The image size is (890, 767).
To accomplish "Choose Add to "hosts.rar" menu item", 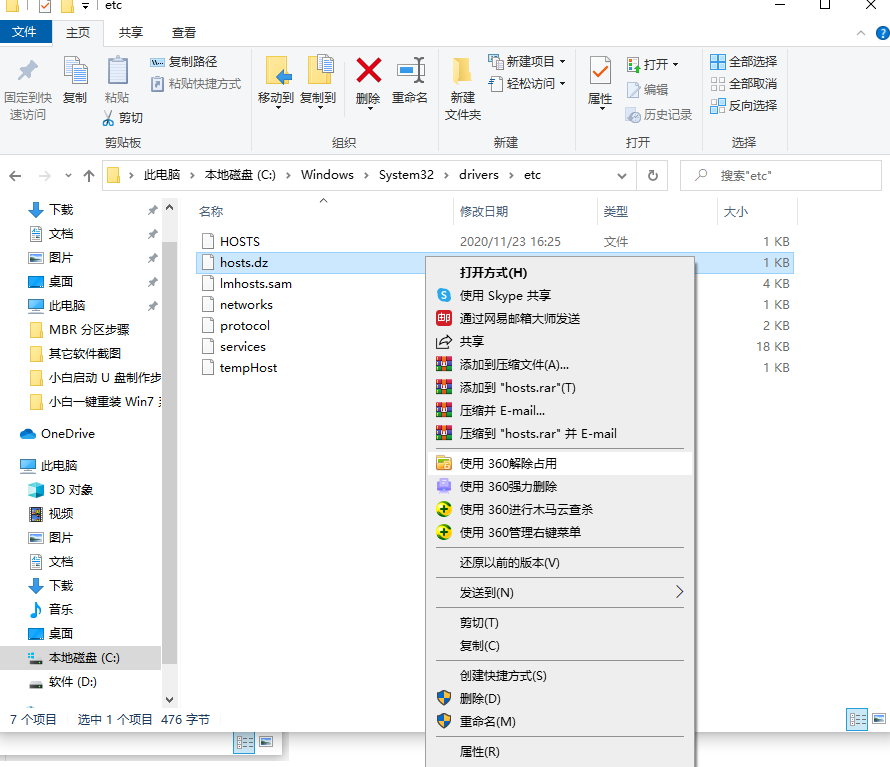I will (x=560, y=388).
